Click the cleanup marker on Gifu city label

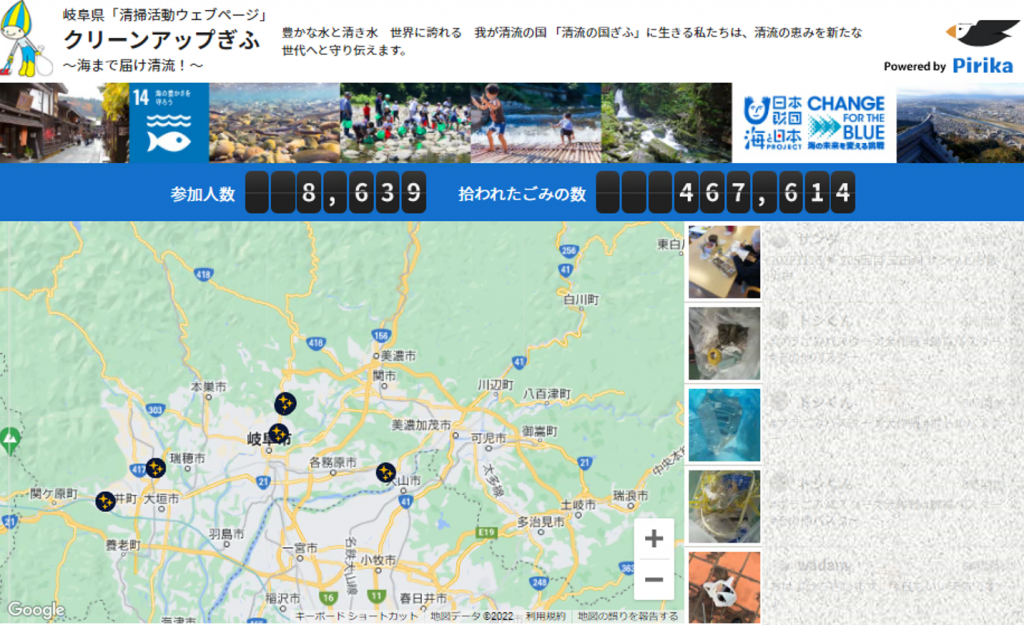point(278,433)
